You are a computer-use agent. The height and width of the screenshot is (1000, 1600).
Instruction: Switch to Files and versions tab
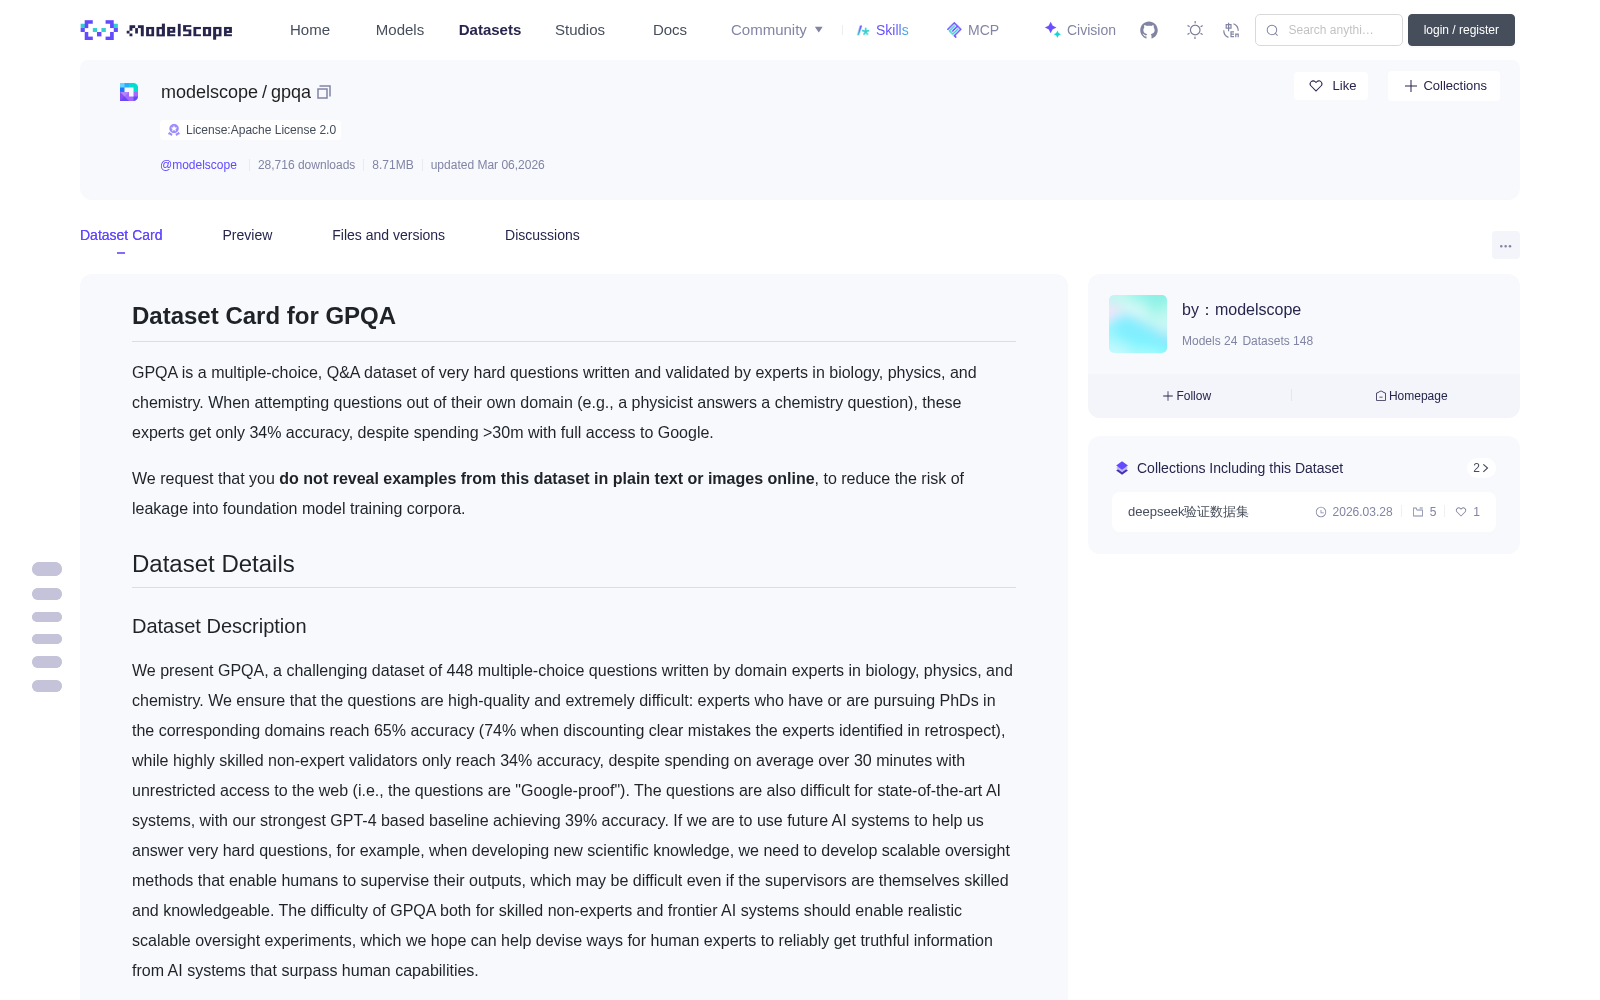pyautogui.click(x=388, y=235)
